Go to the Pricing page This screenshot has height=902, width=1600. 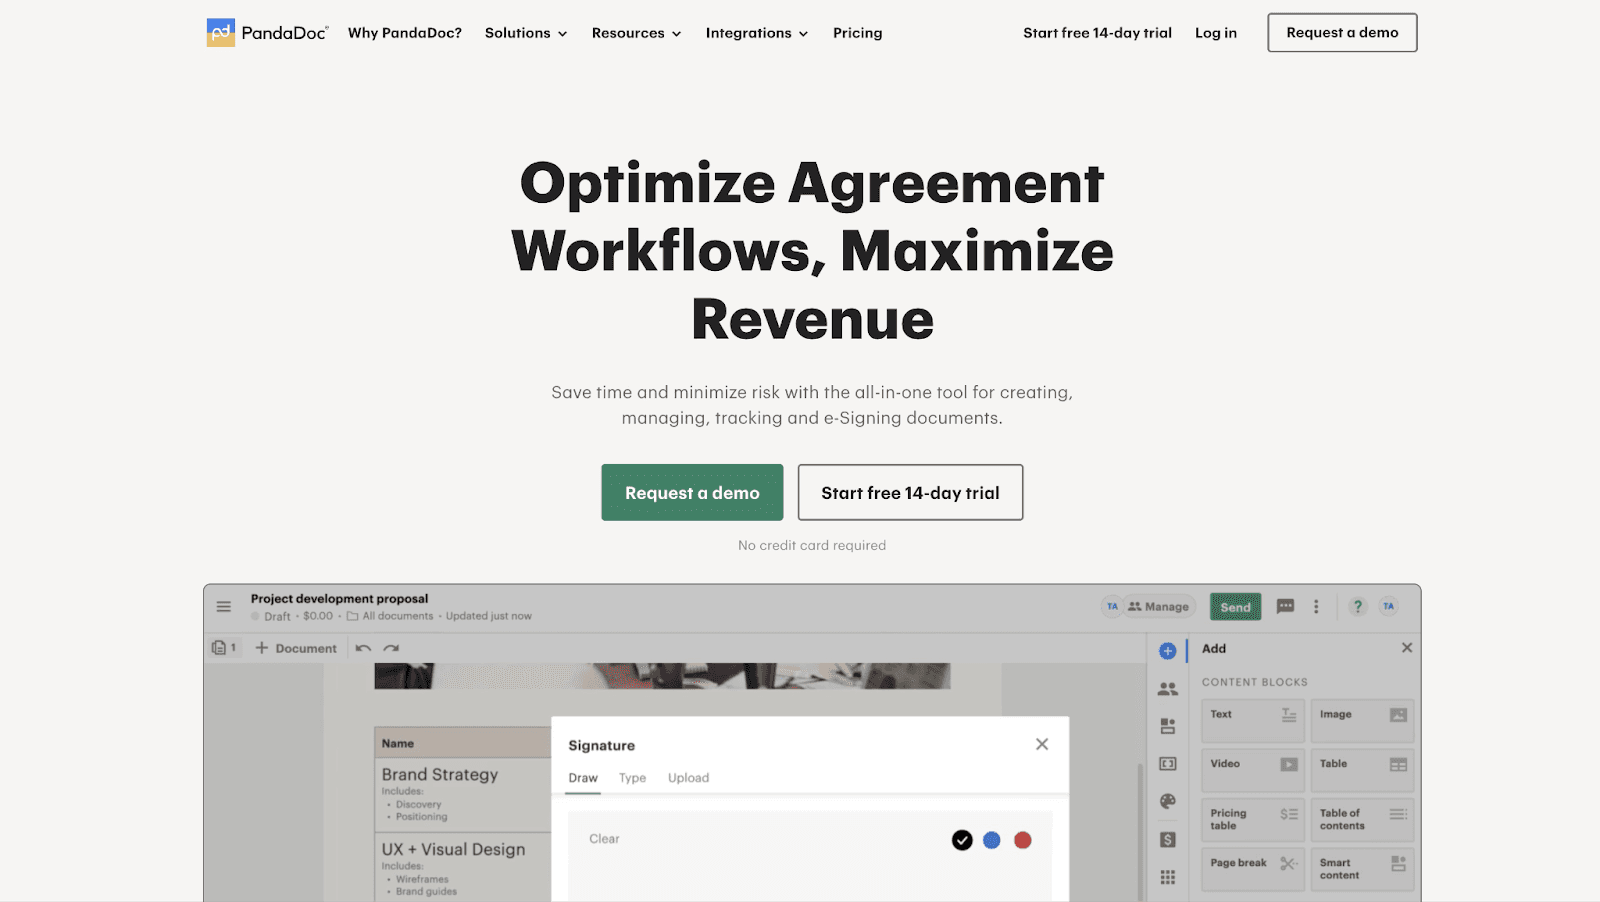[858, 33]
